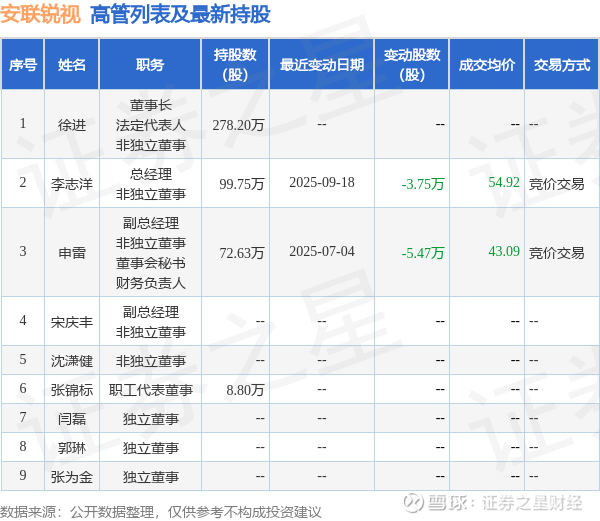Click the 雪球 logo icon

coord(414,503)
